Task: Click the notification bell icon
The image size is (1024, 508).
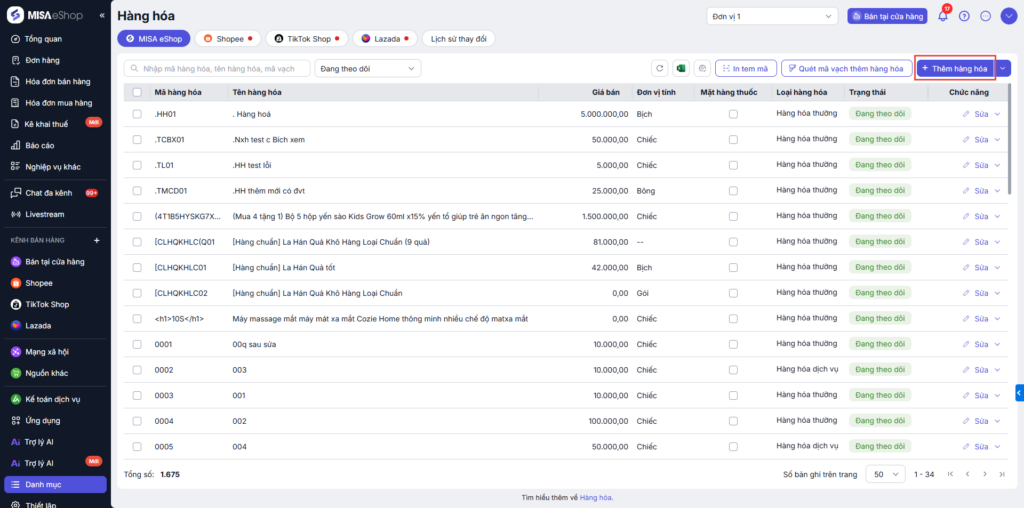Action: (x=942, y=16)
